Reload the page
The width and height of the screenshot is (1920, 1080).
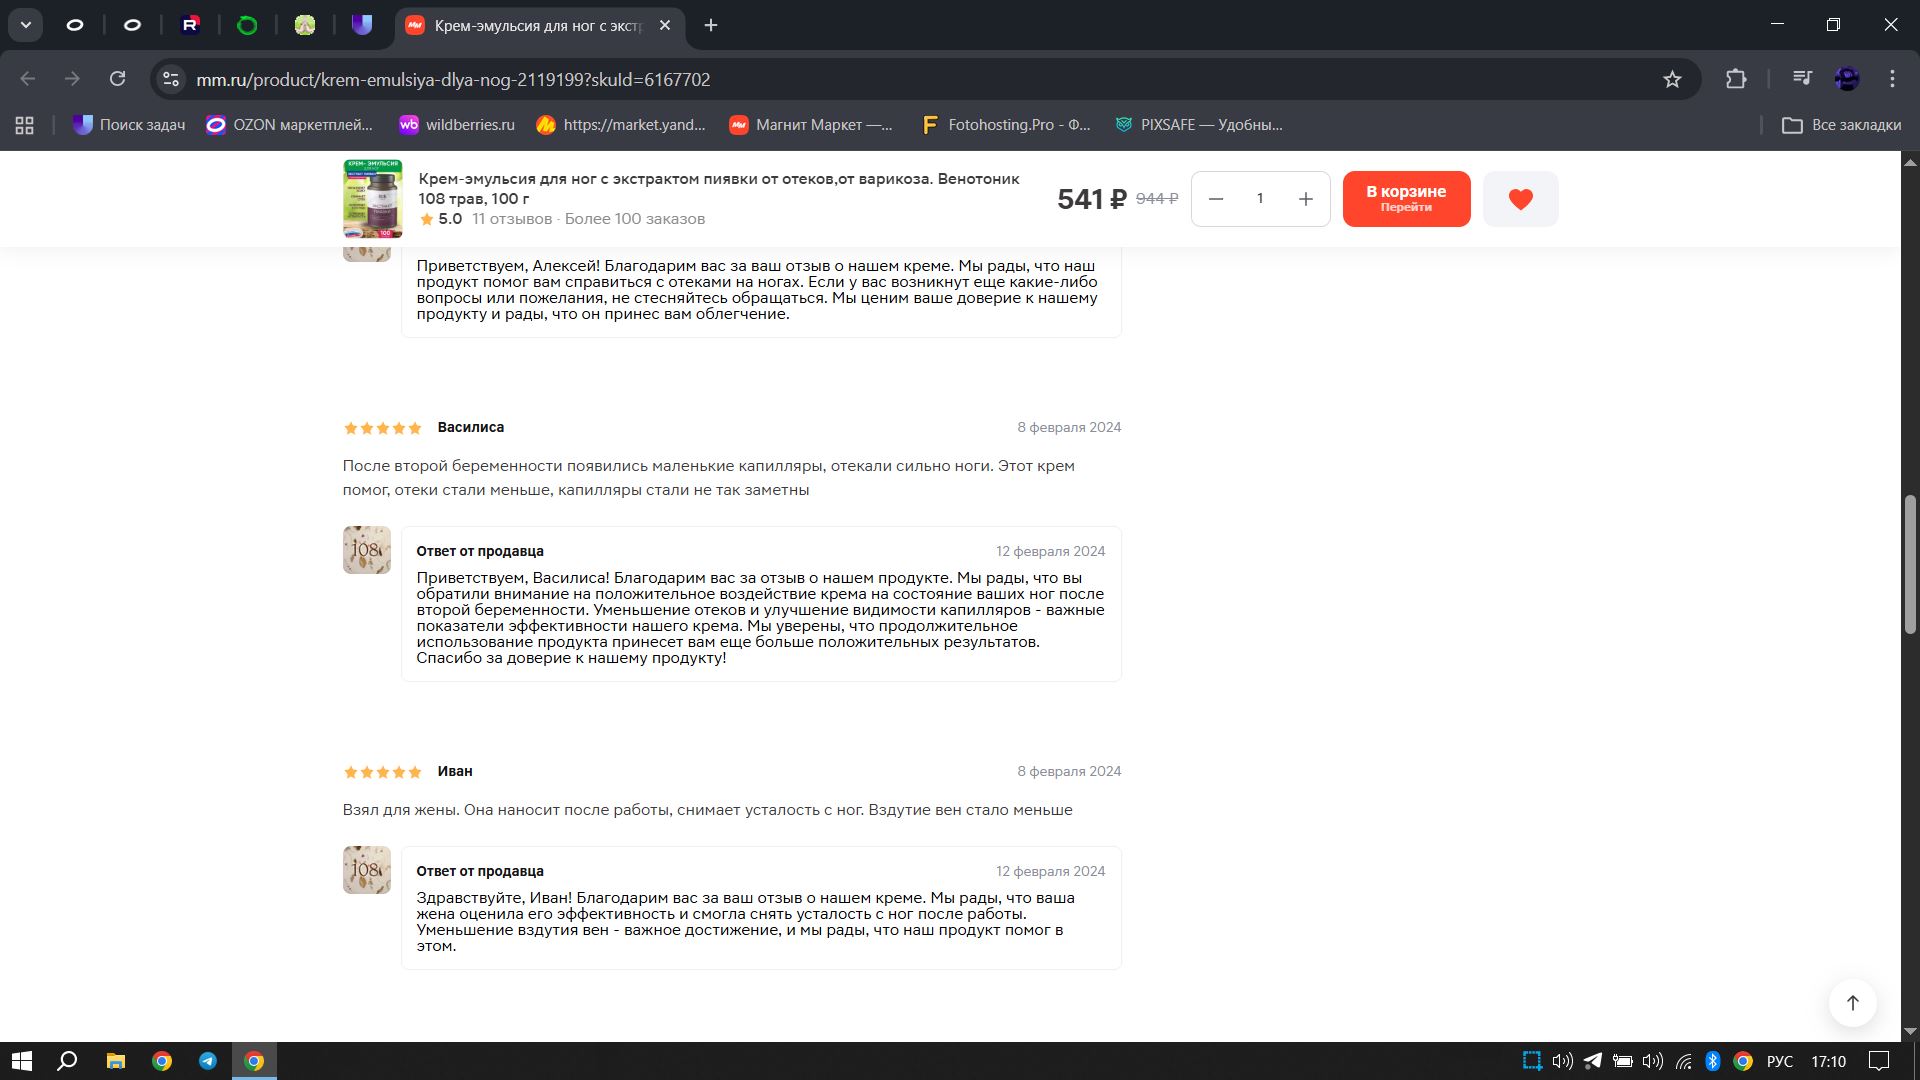click(x=117, y=79)
